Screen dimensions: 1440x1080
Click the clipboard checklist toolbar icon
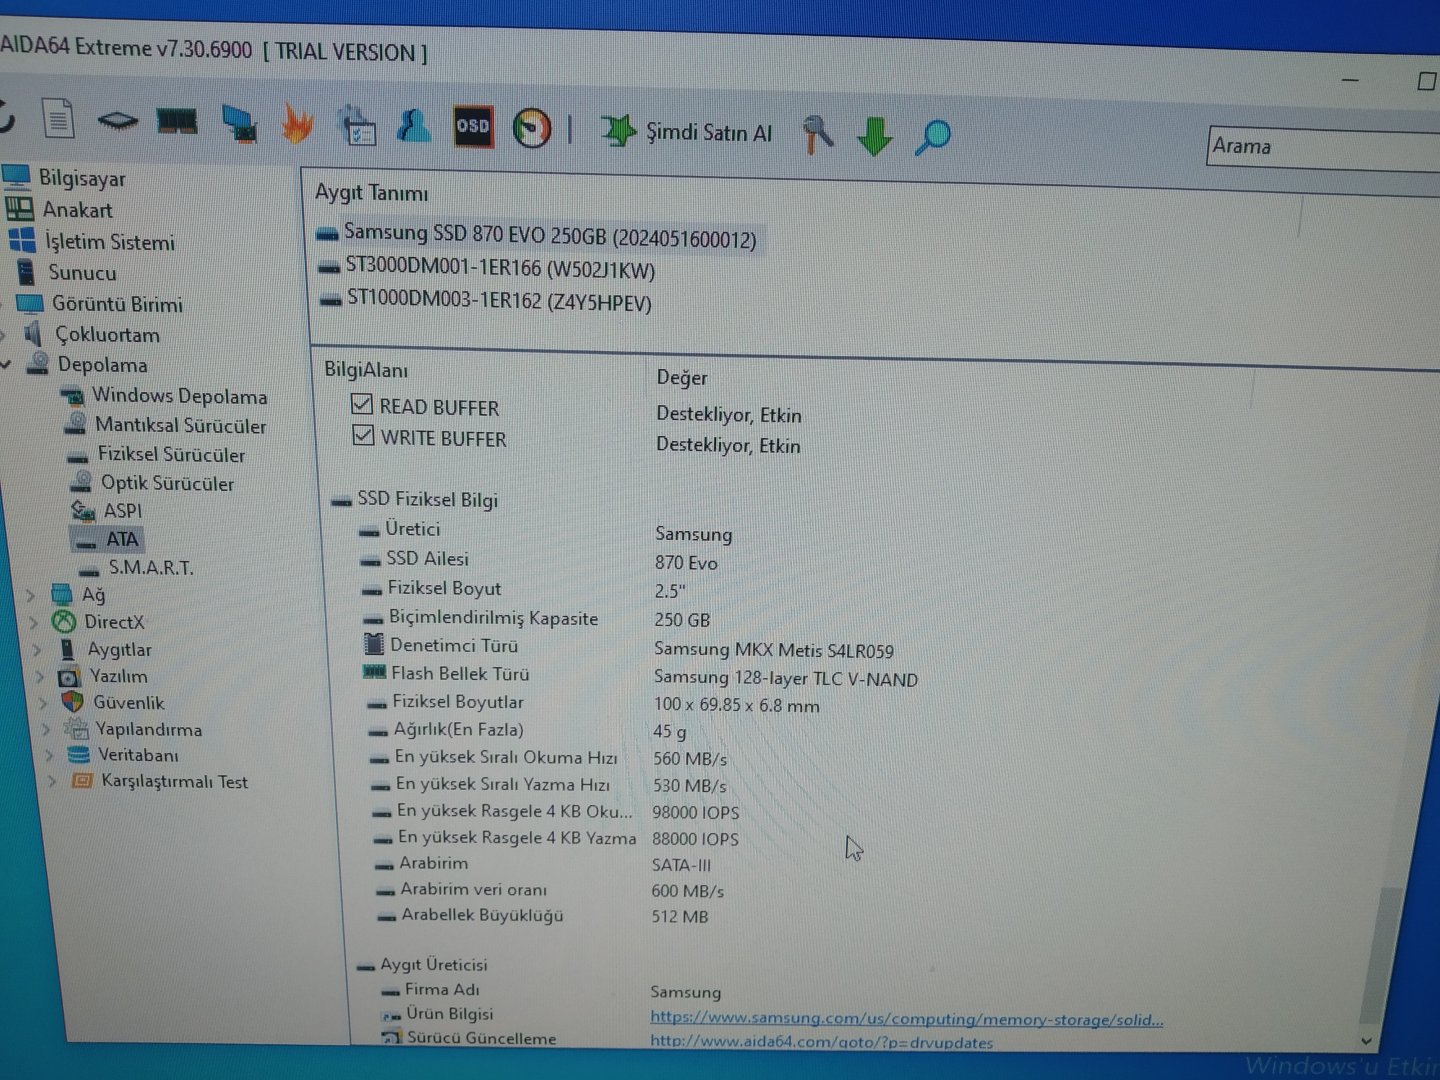pyautogui.click(x=356, y=126)
